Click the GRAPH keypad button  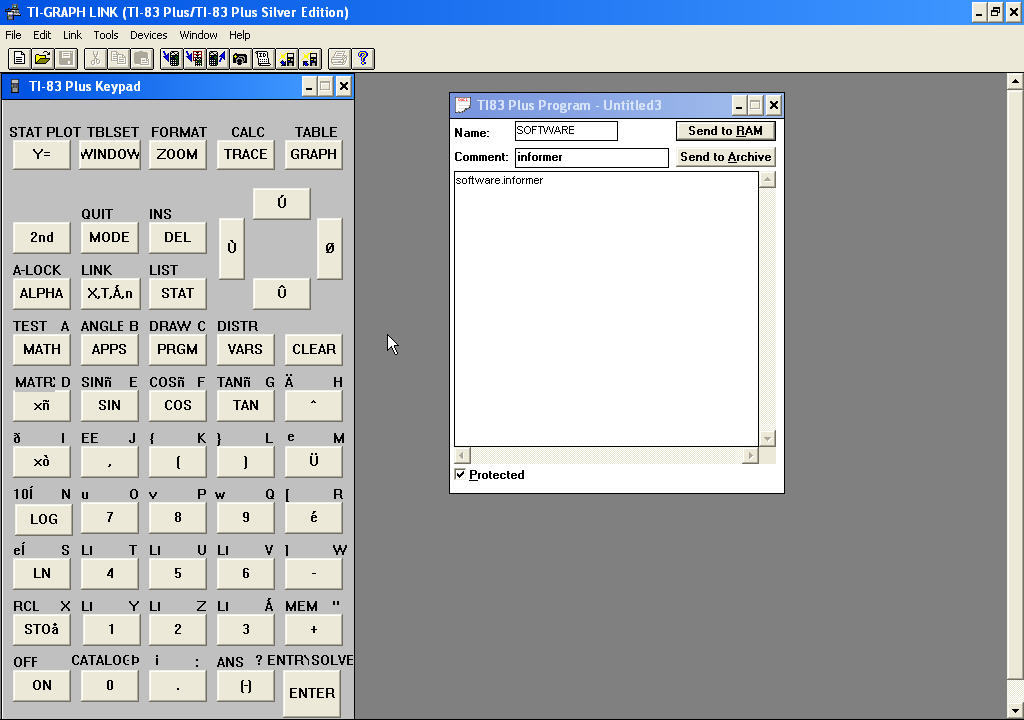(x=313, y=155)
